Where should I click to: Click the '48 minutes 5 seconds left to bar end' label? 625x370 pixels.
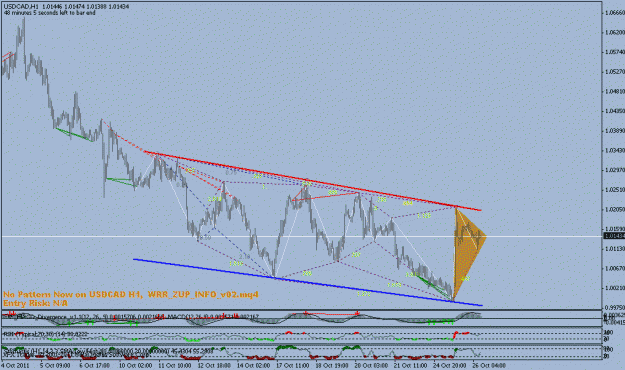[x=49, y=13]
